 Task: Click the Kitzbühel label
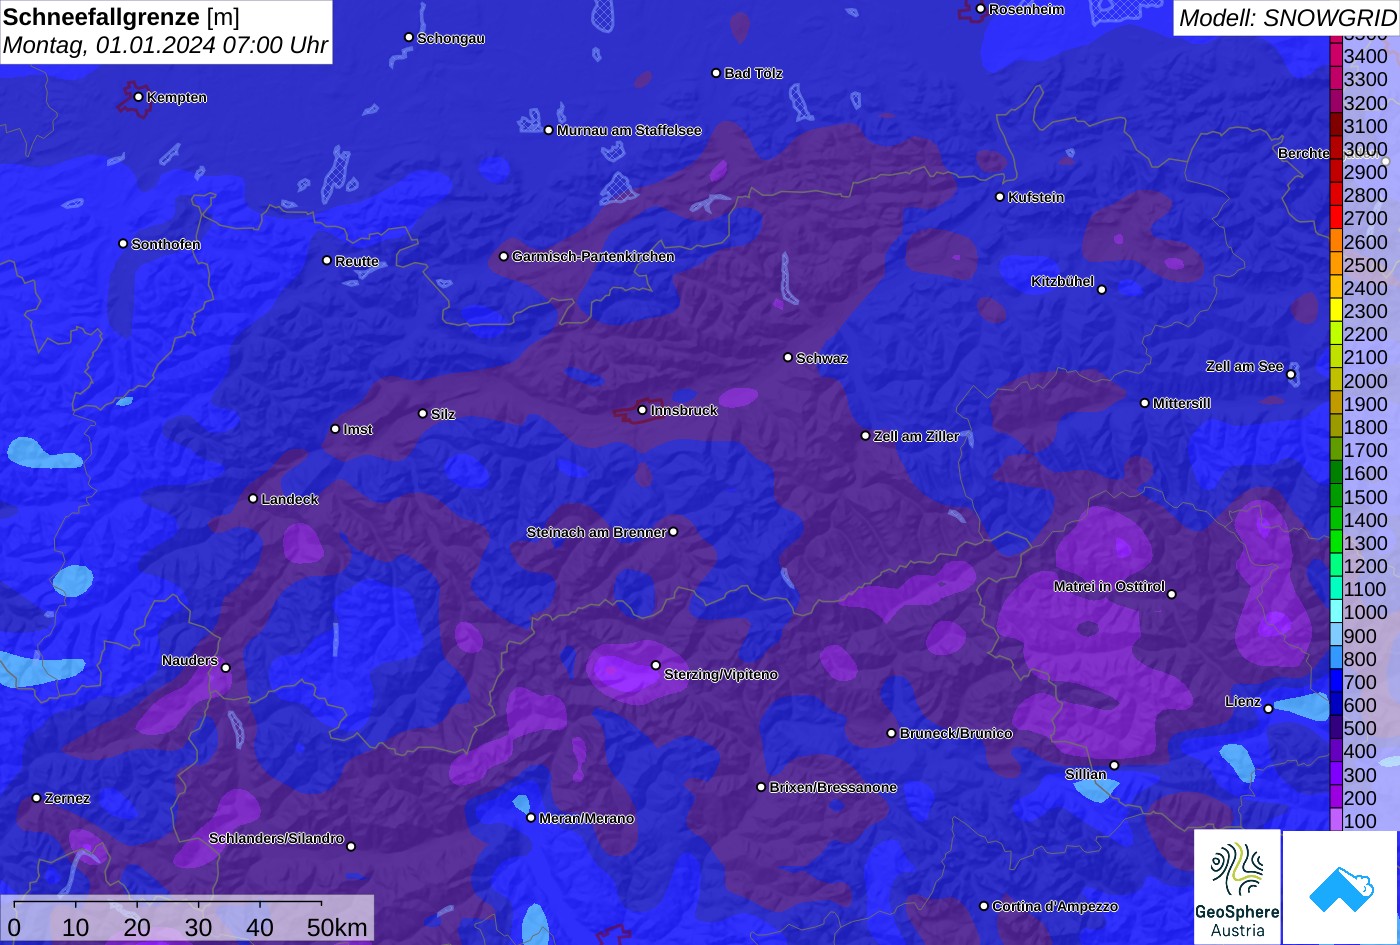[x=1062, y=282]
